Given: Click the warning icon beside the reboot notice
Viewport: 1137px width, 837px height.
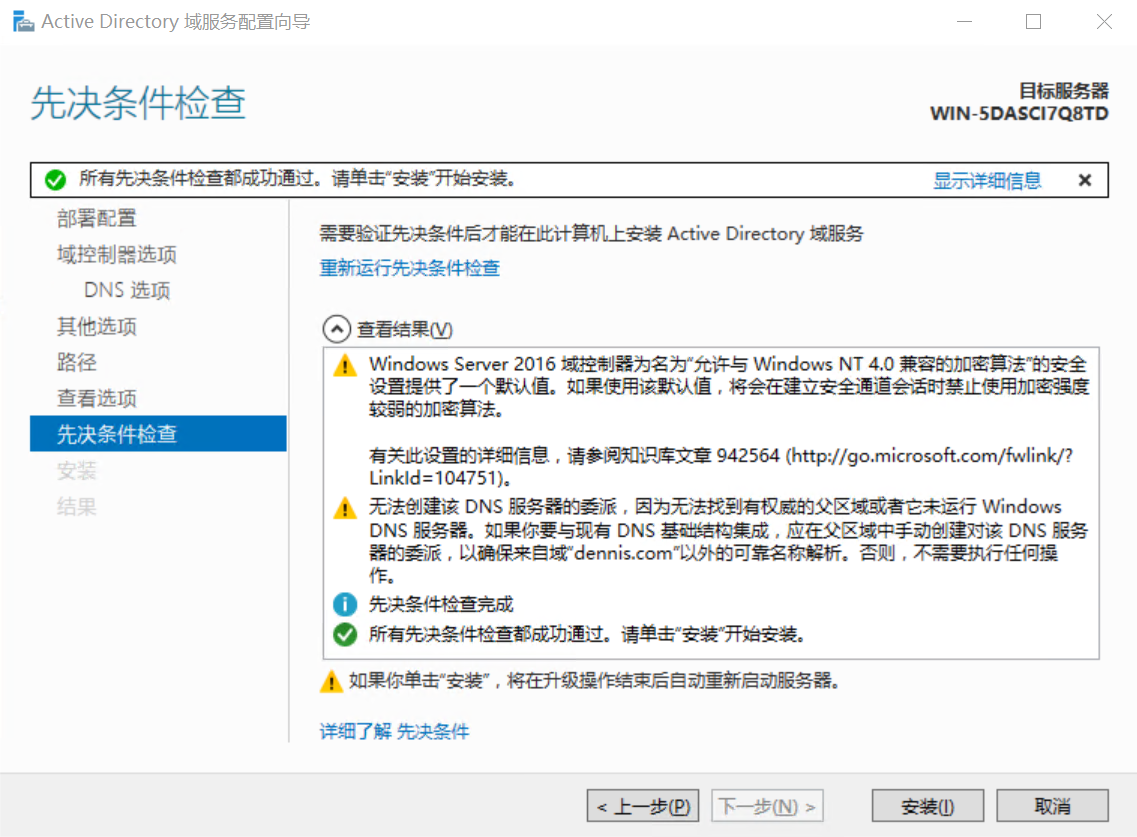Looking at the screenshot, I should point(331,681).
